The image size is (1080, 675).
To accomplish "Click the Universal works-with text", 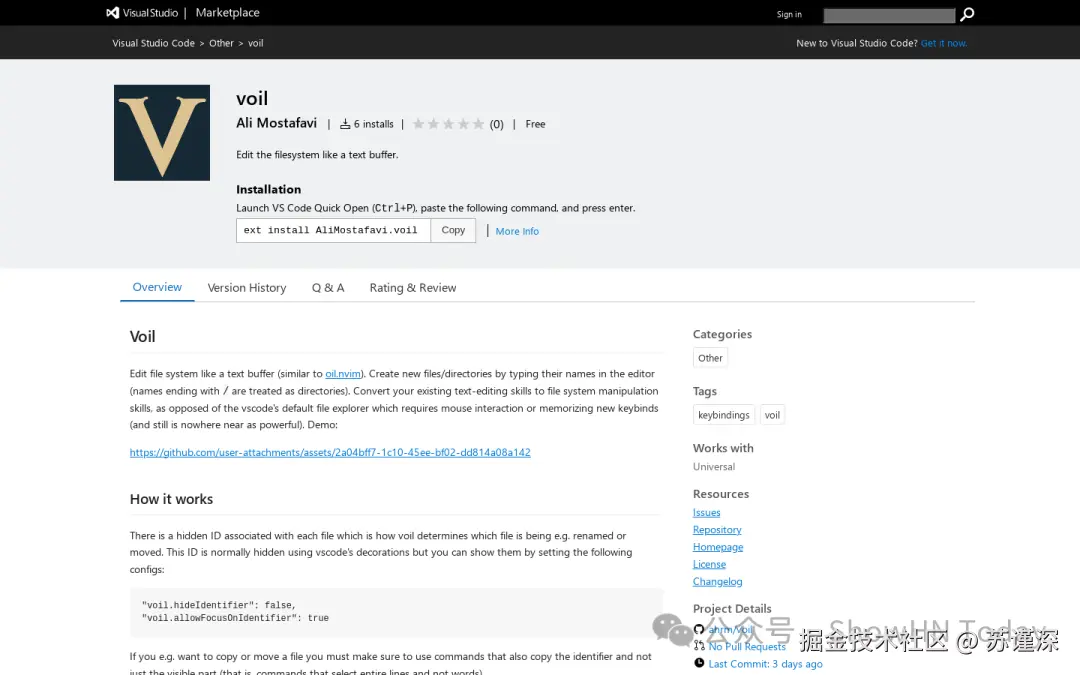I will click(x=714, y=467).
